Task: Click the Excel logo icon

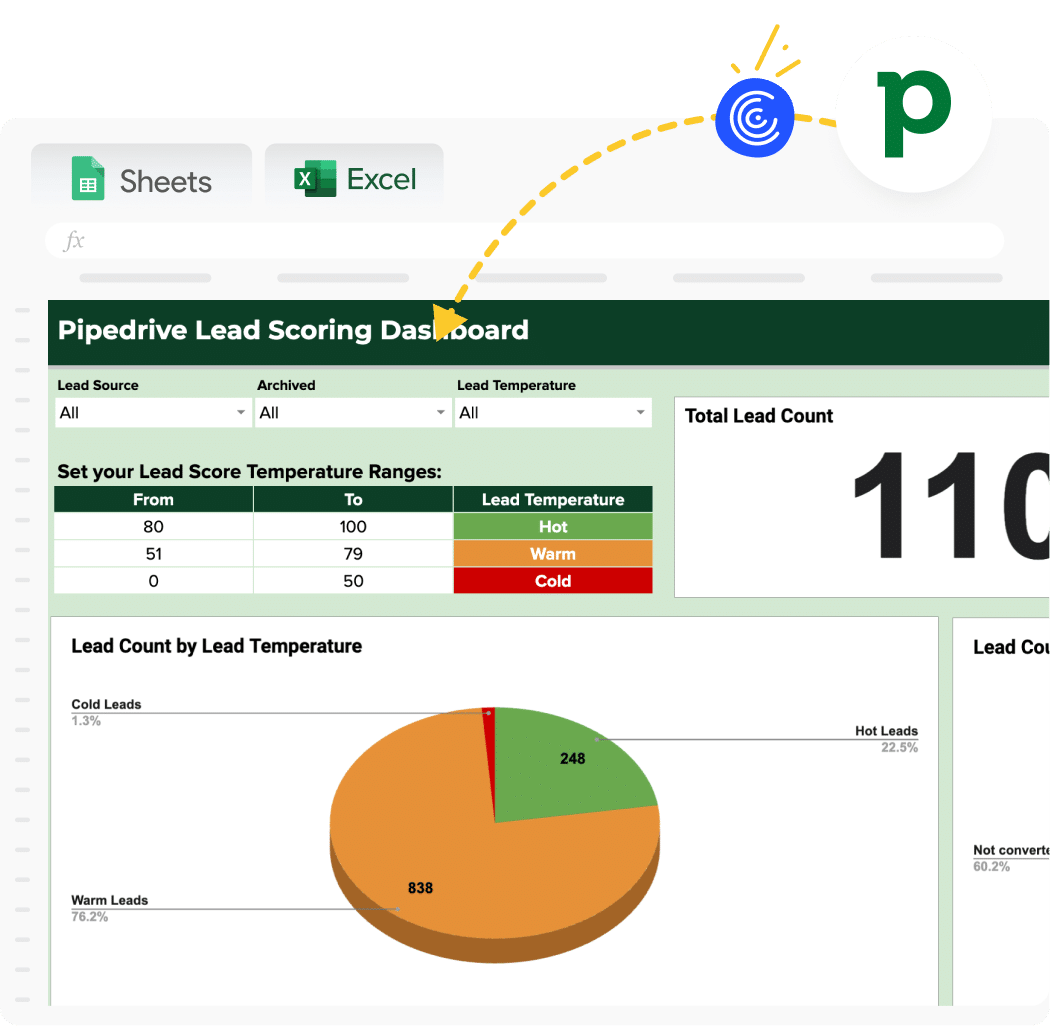Action: click(315, 178)
